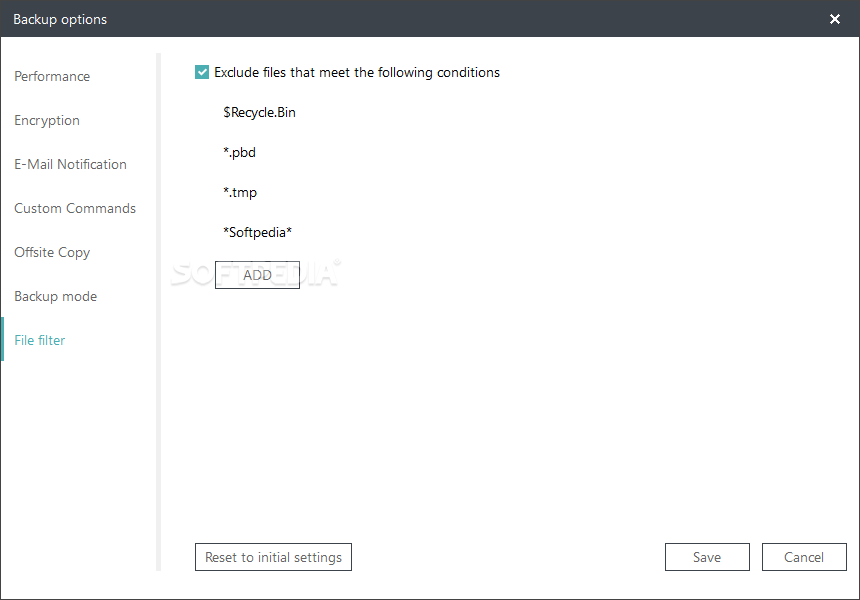Cancel the backup options dialog

(804, 557)
